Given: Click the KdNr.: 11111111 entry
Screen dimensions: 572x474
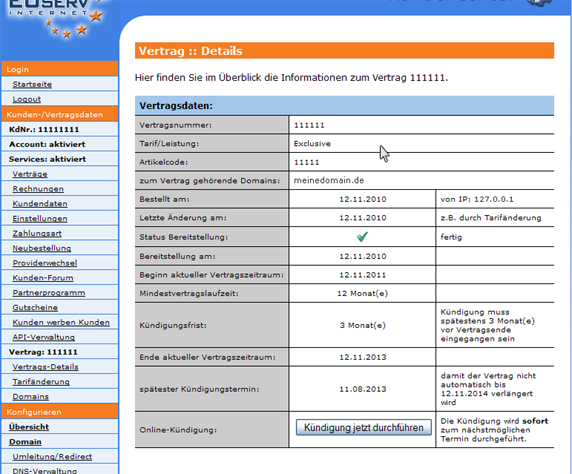Looking at the screenshot, I should (44, 130).
